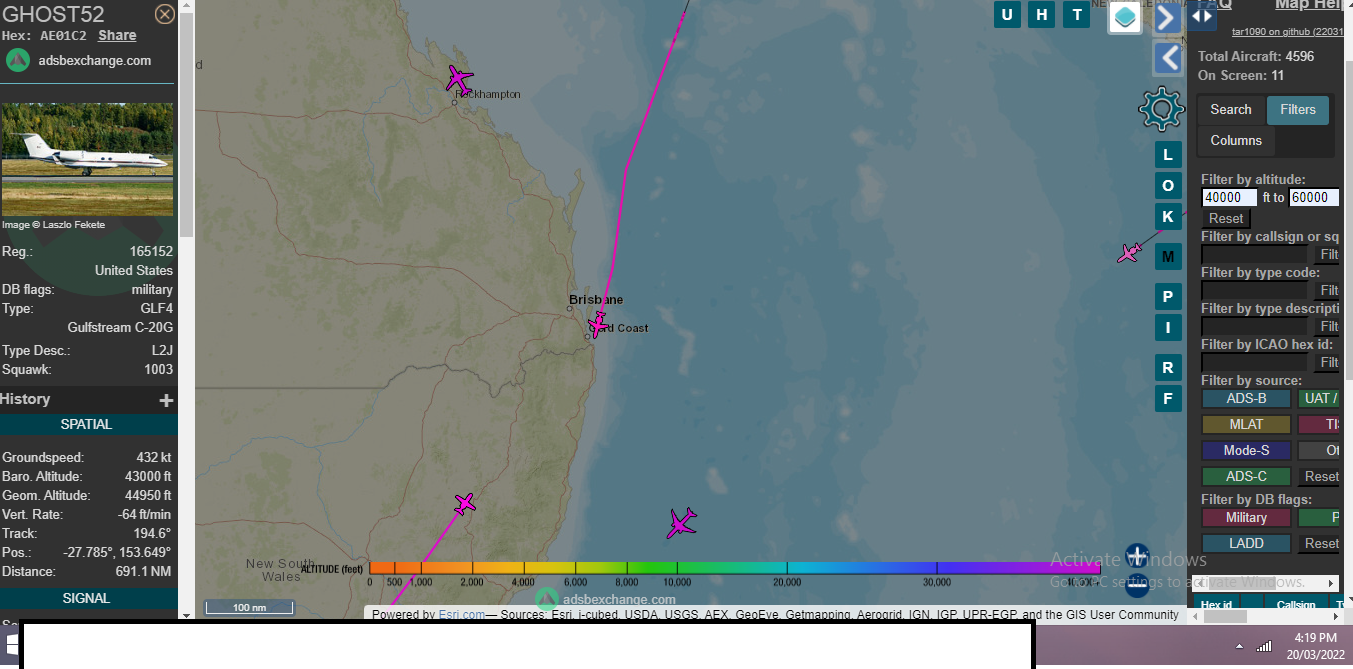Filter by ADS-C source

(x=1246, y=477)
